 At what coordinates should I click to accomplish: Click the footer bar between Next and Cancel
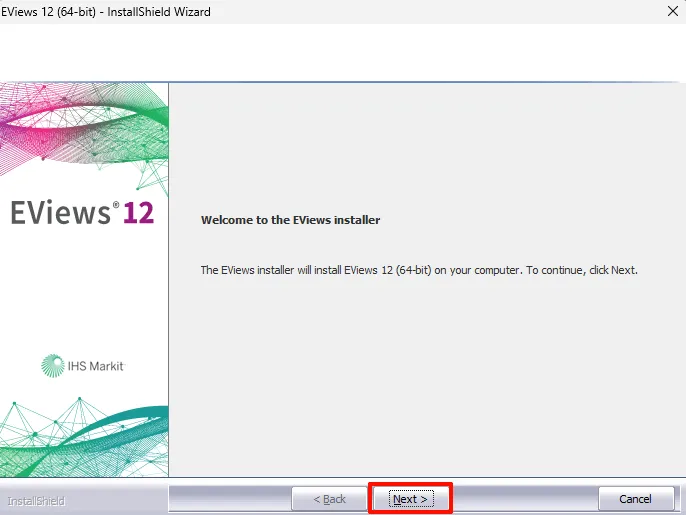point(525,499)
